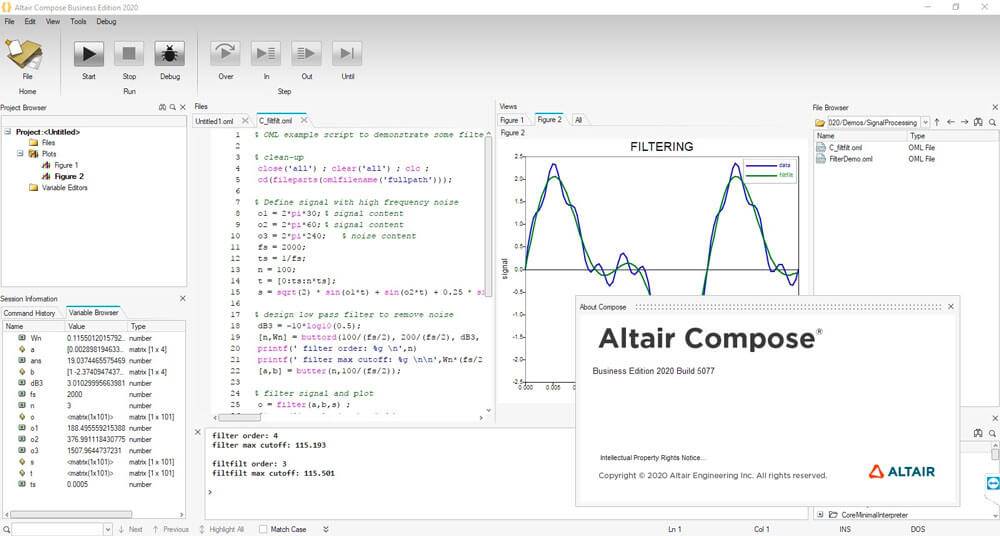This screenshot has height=536, width=1000.
Task: Click the Step Over icon
Action: [x=225, y=54]
